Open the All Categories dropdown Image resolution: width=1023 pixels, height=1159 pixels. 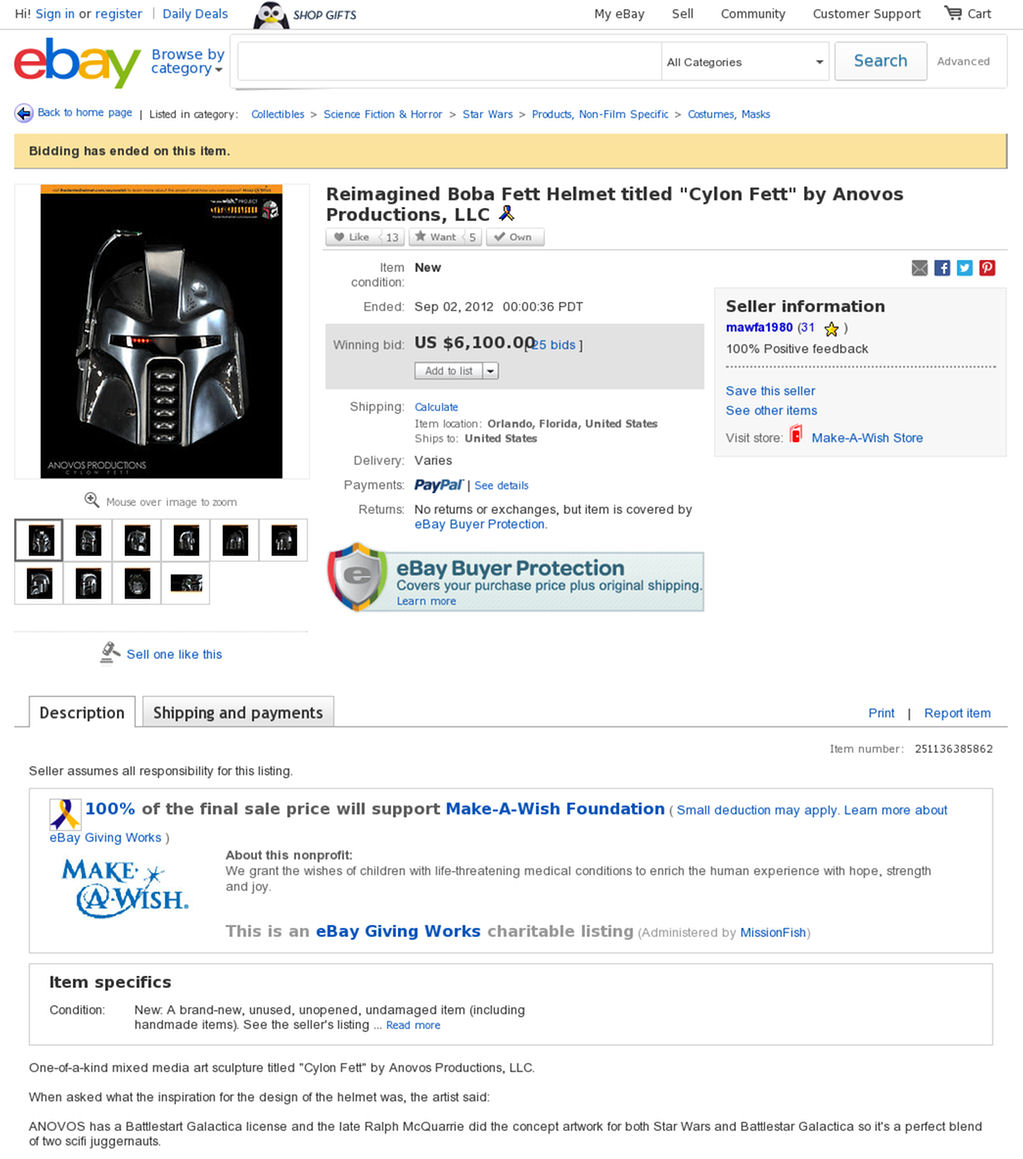pyautogui.click(x=745, y=62)
